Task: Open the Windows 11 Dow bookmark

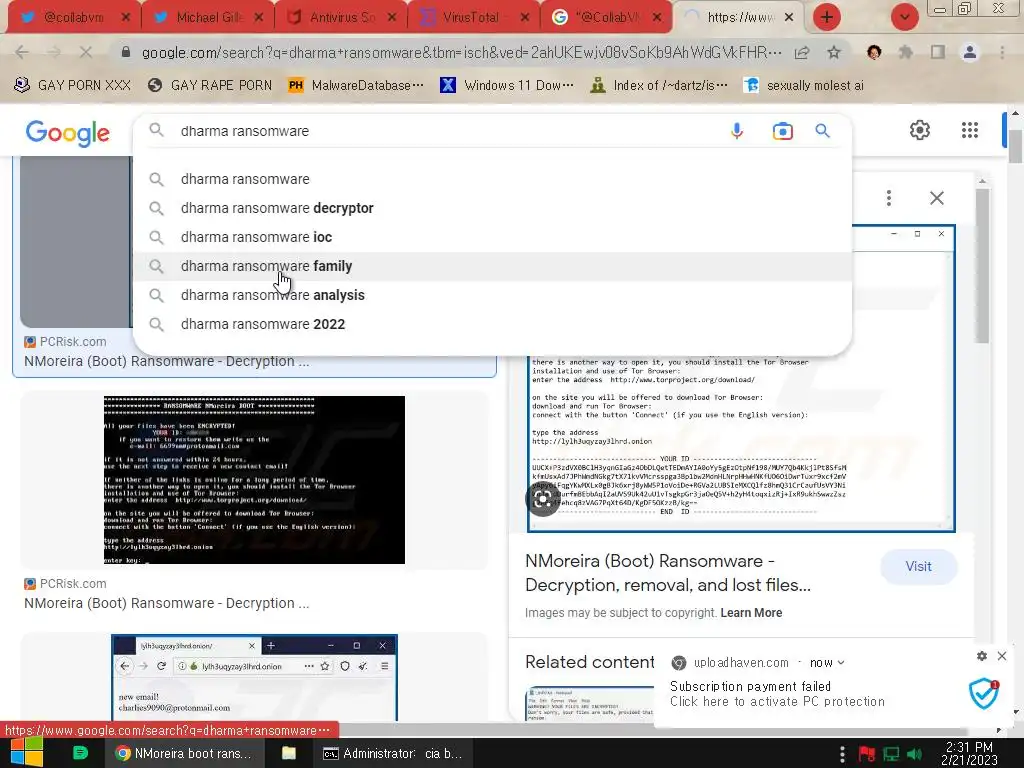Action: coord(507,86)
